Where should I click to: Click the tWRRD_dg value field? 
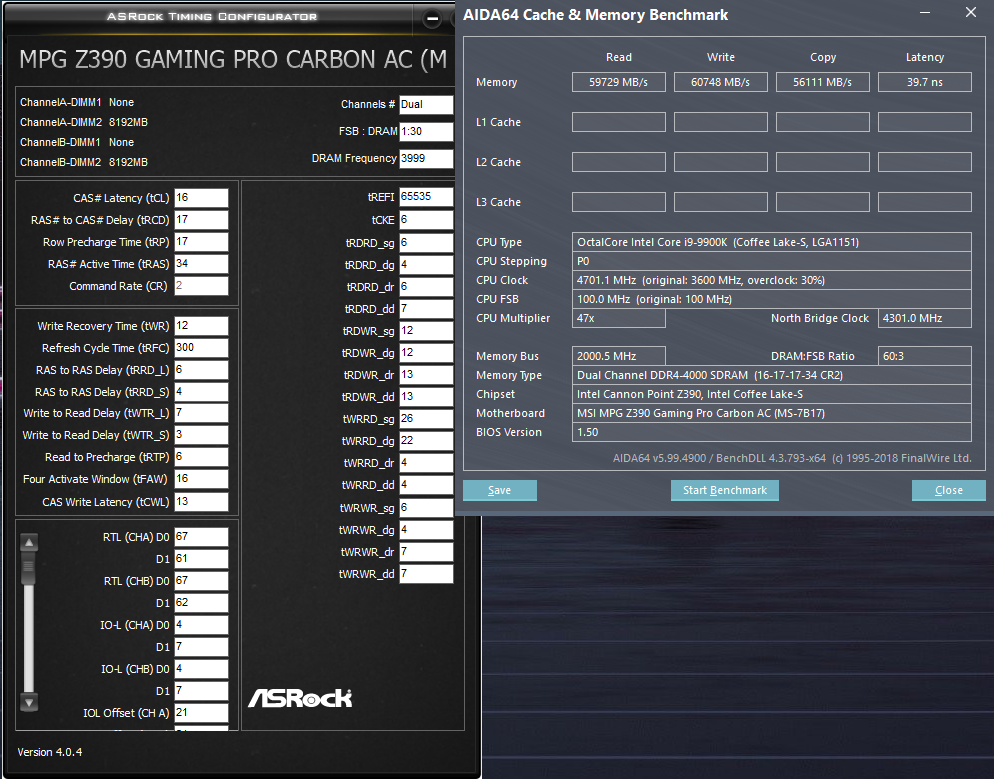tap(426, 441)
